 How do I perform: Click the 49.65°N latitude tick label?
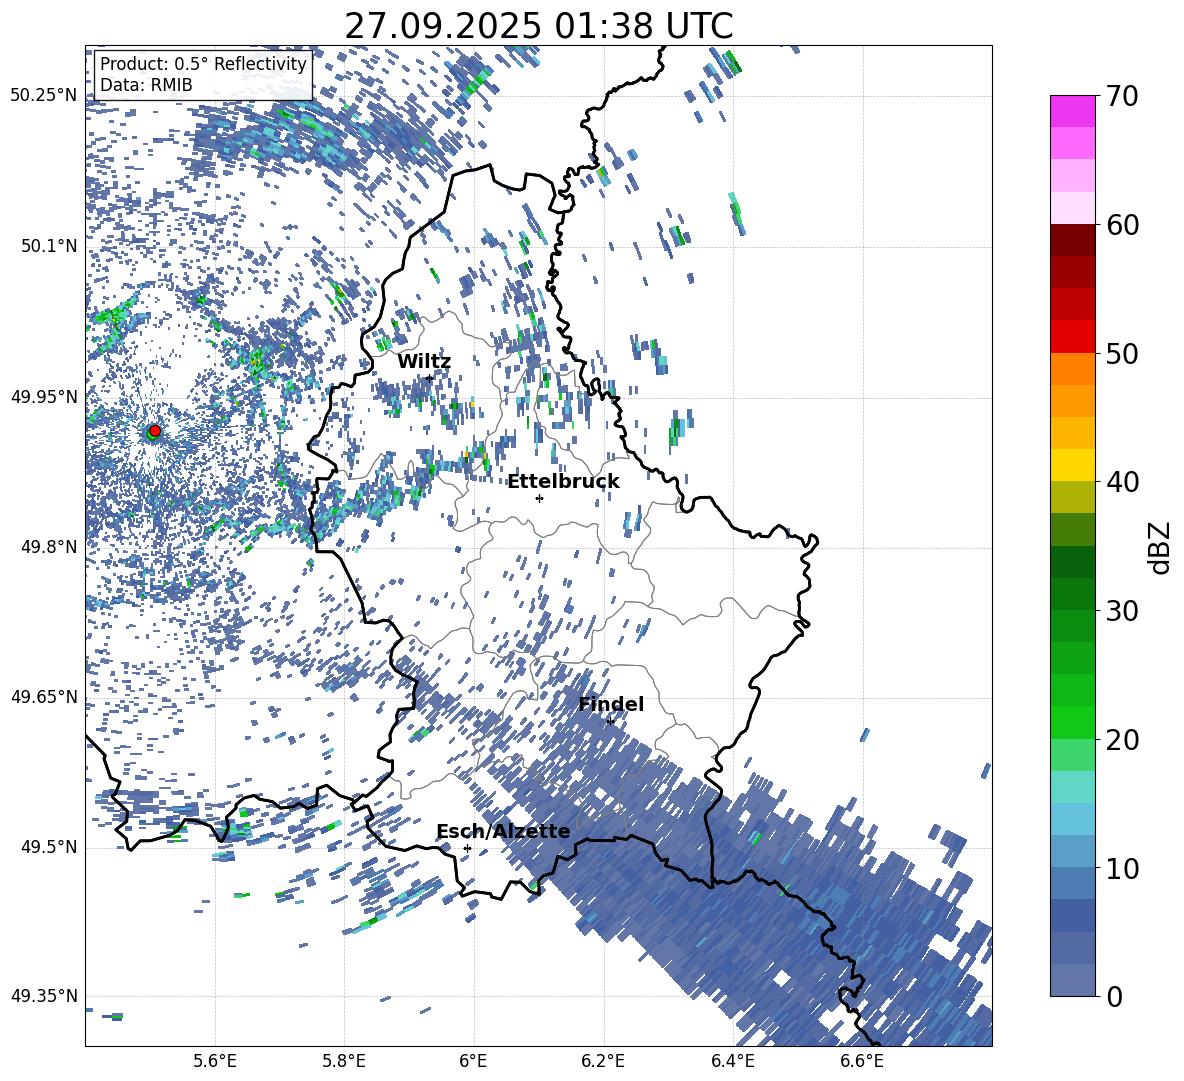pos(44,696)
